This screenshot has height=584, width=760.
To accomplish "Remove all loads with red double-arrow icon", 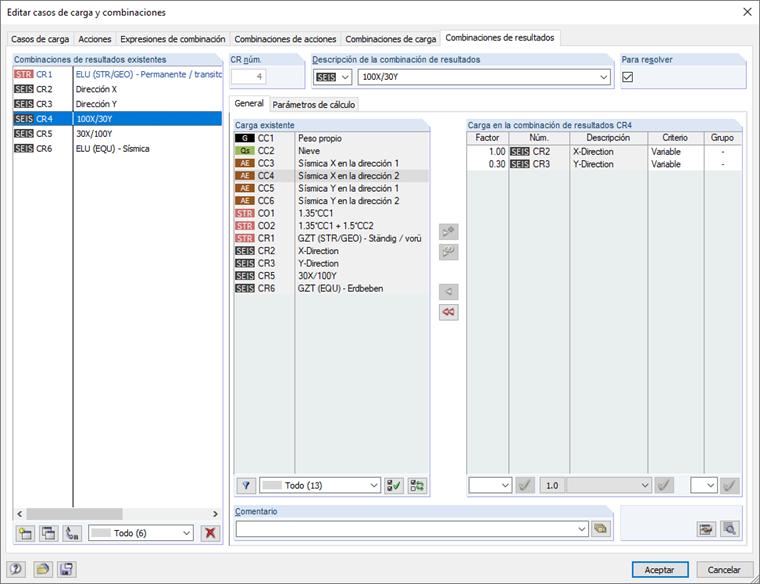I will [x=449, y=312].
